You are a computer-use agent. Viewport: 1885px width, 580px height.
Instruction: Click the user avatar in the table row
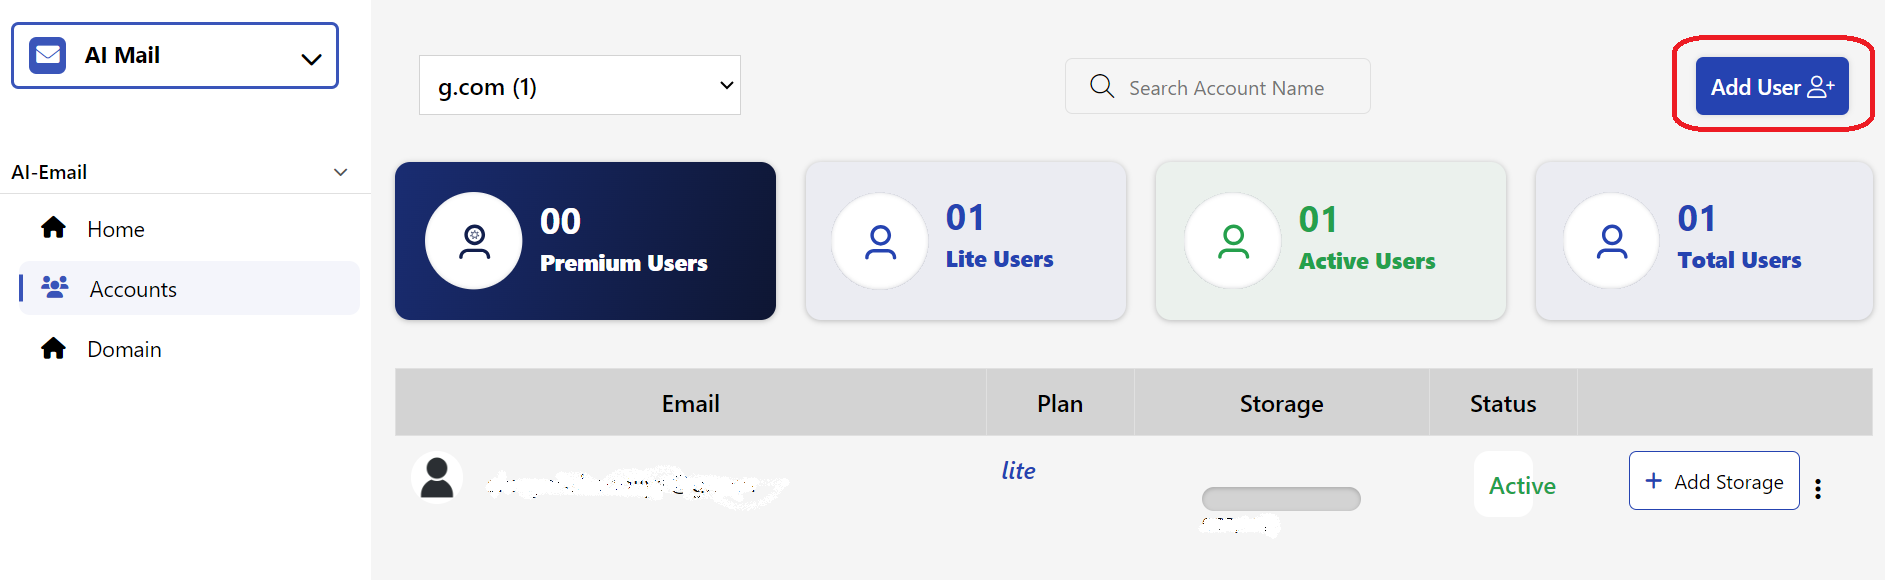click(x=437, y=477)
